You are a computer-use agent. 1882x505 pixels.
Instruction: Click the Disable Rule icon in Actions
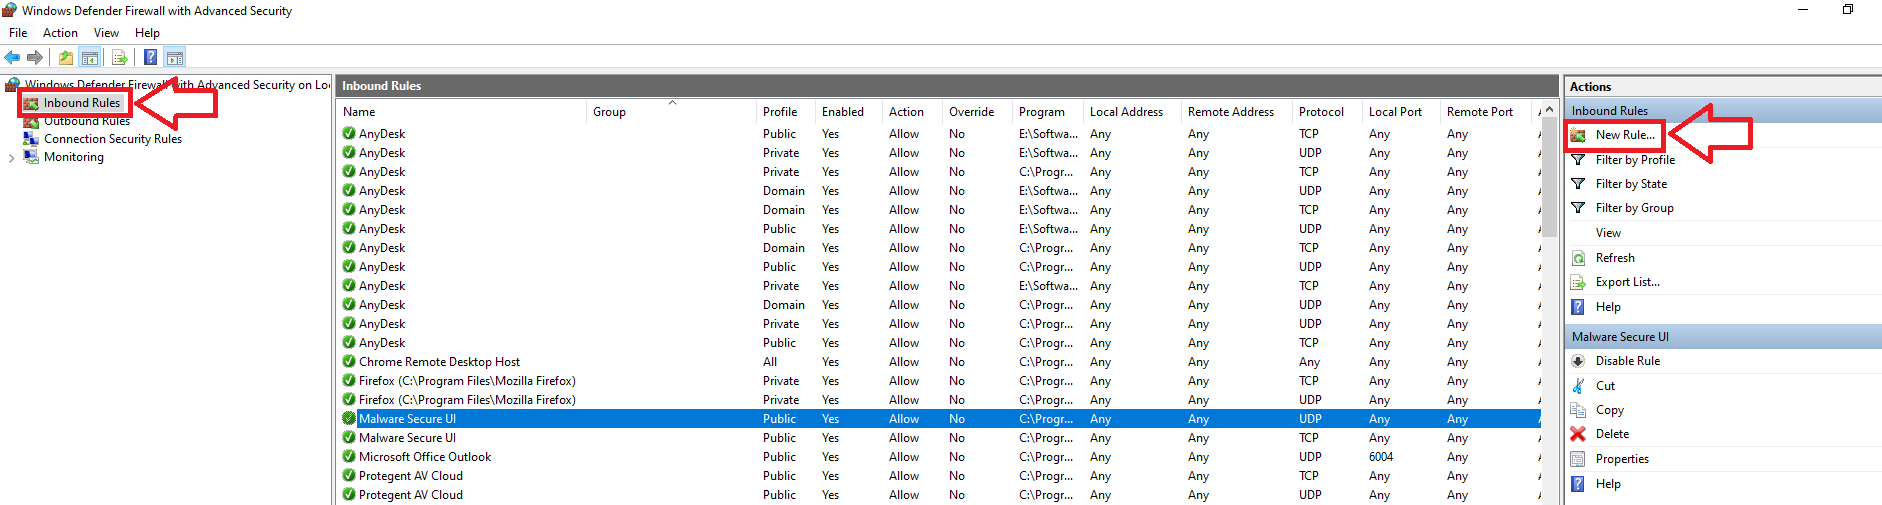click(x=1578, y=361)
